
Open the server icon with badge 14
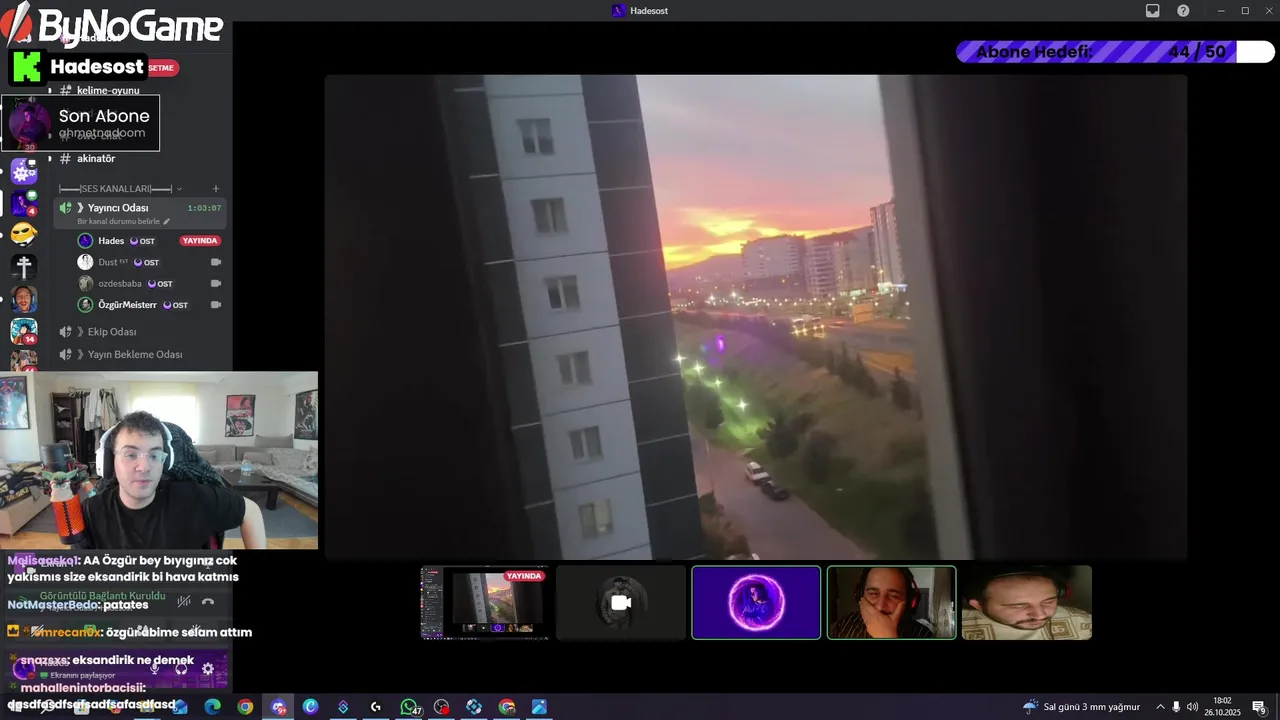pyautogui.click(x=24, y=331)
